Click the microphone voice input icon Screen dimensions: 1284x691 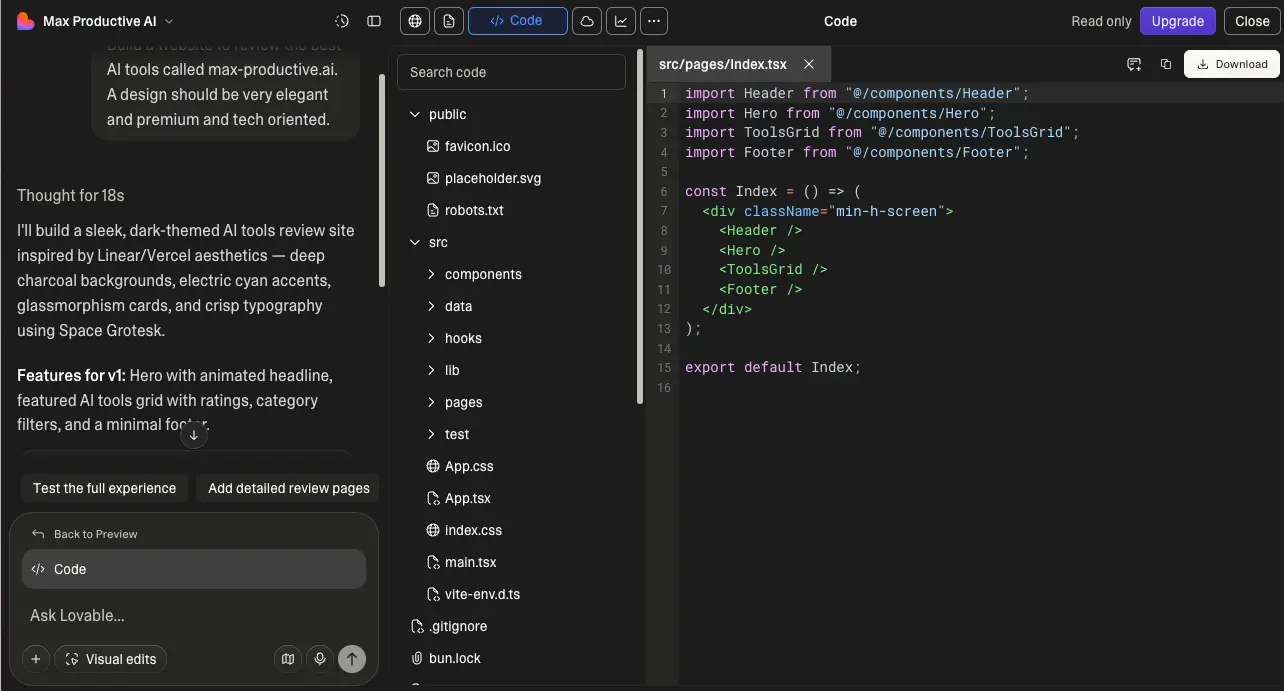click(x=320, y=659)
